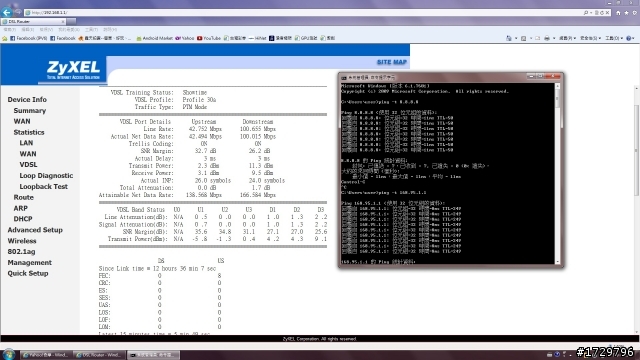Viewport: 640px width, 360px height.
Task: Click the downstream line rate '100.655 Mbps'
Action: click(x=258, y=129)
